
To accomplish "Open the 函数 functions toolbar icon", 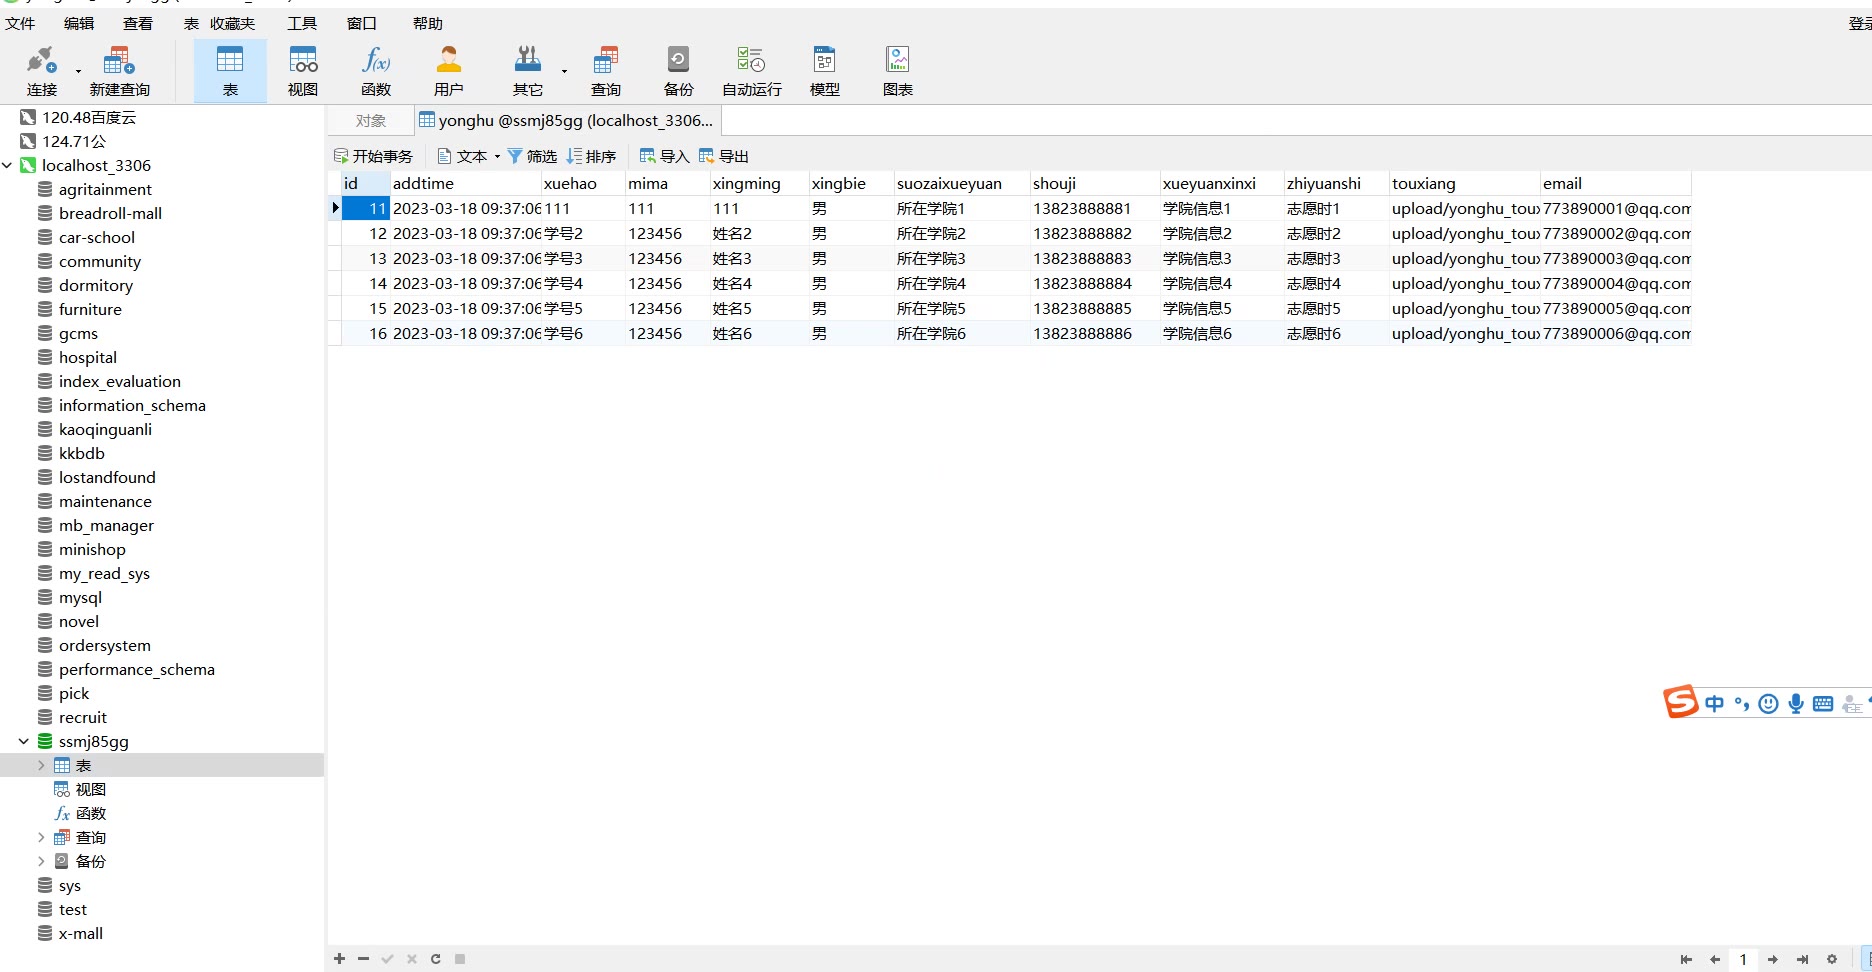I will pos(375,71).
